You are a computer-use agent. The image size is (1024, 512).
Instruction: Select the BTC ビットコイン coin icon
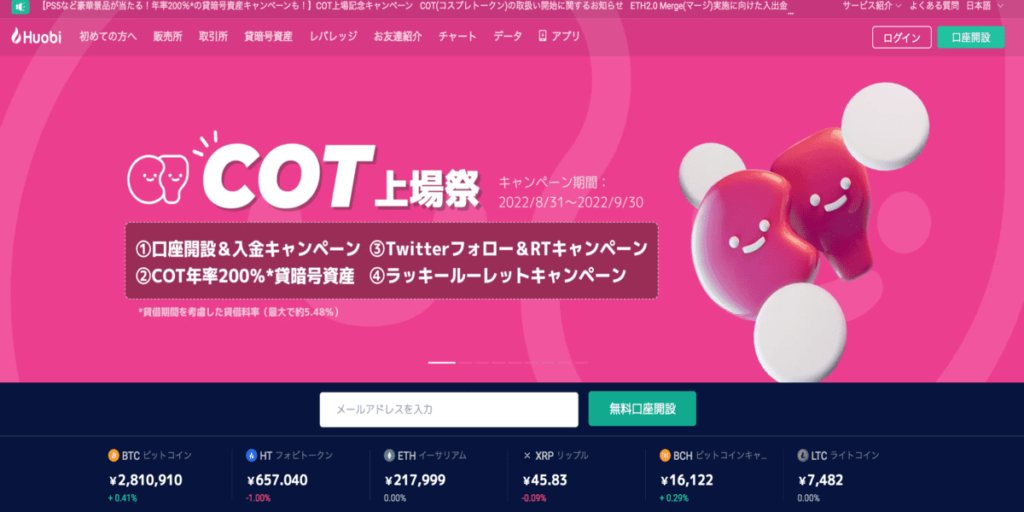pos(114,455)
